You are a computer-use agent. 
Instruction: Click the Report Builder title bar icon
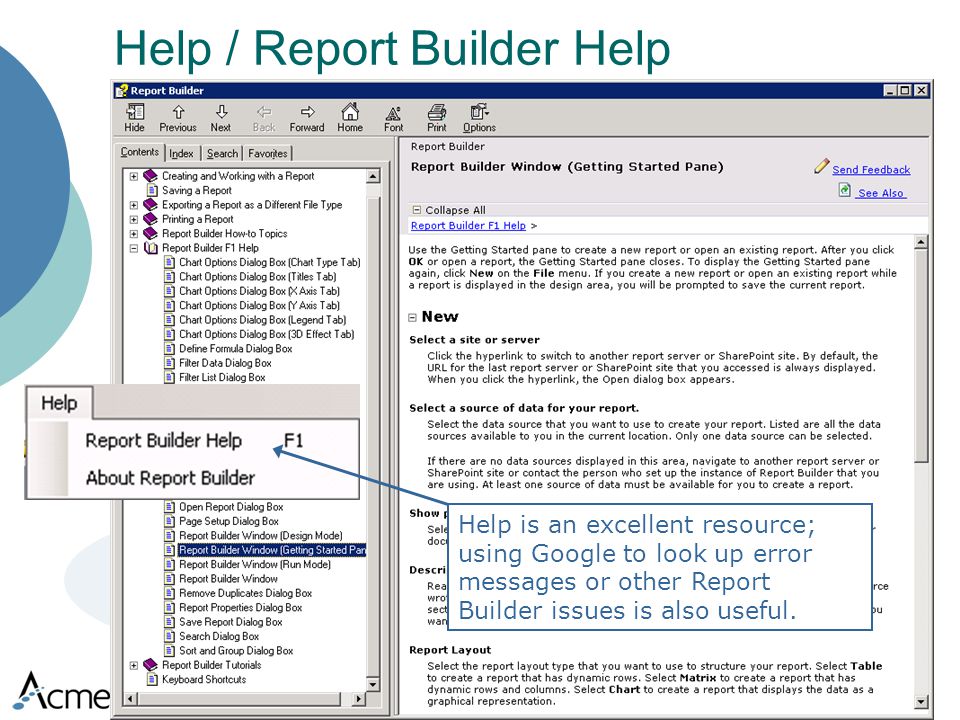click(121, 91)
